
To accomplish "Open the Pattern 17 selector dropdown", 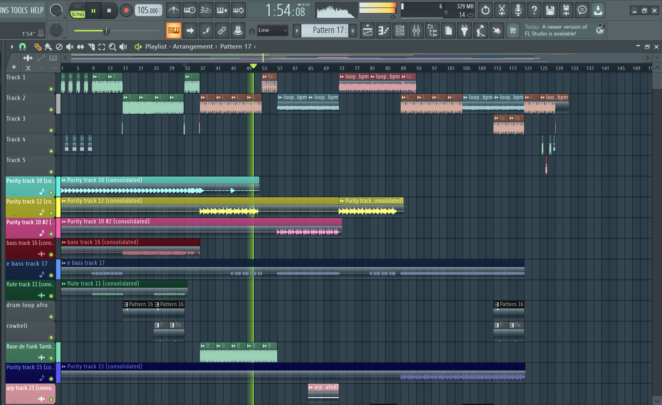I will (326, 30).
